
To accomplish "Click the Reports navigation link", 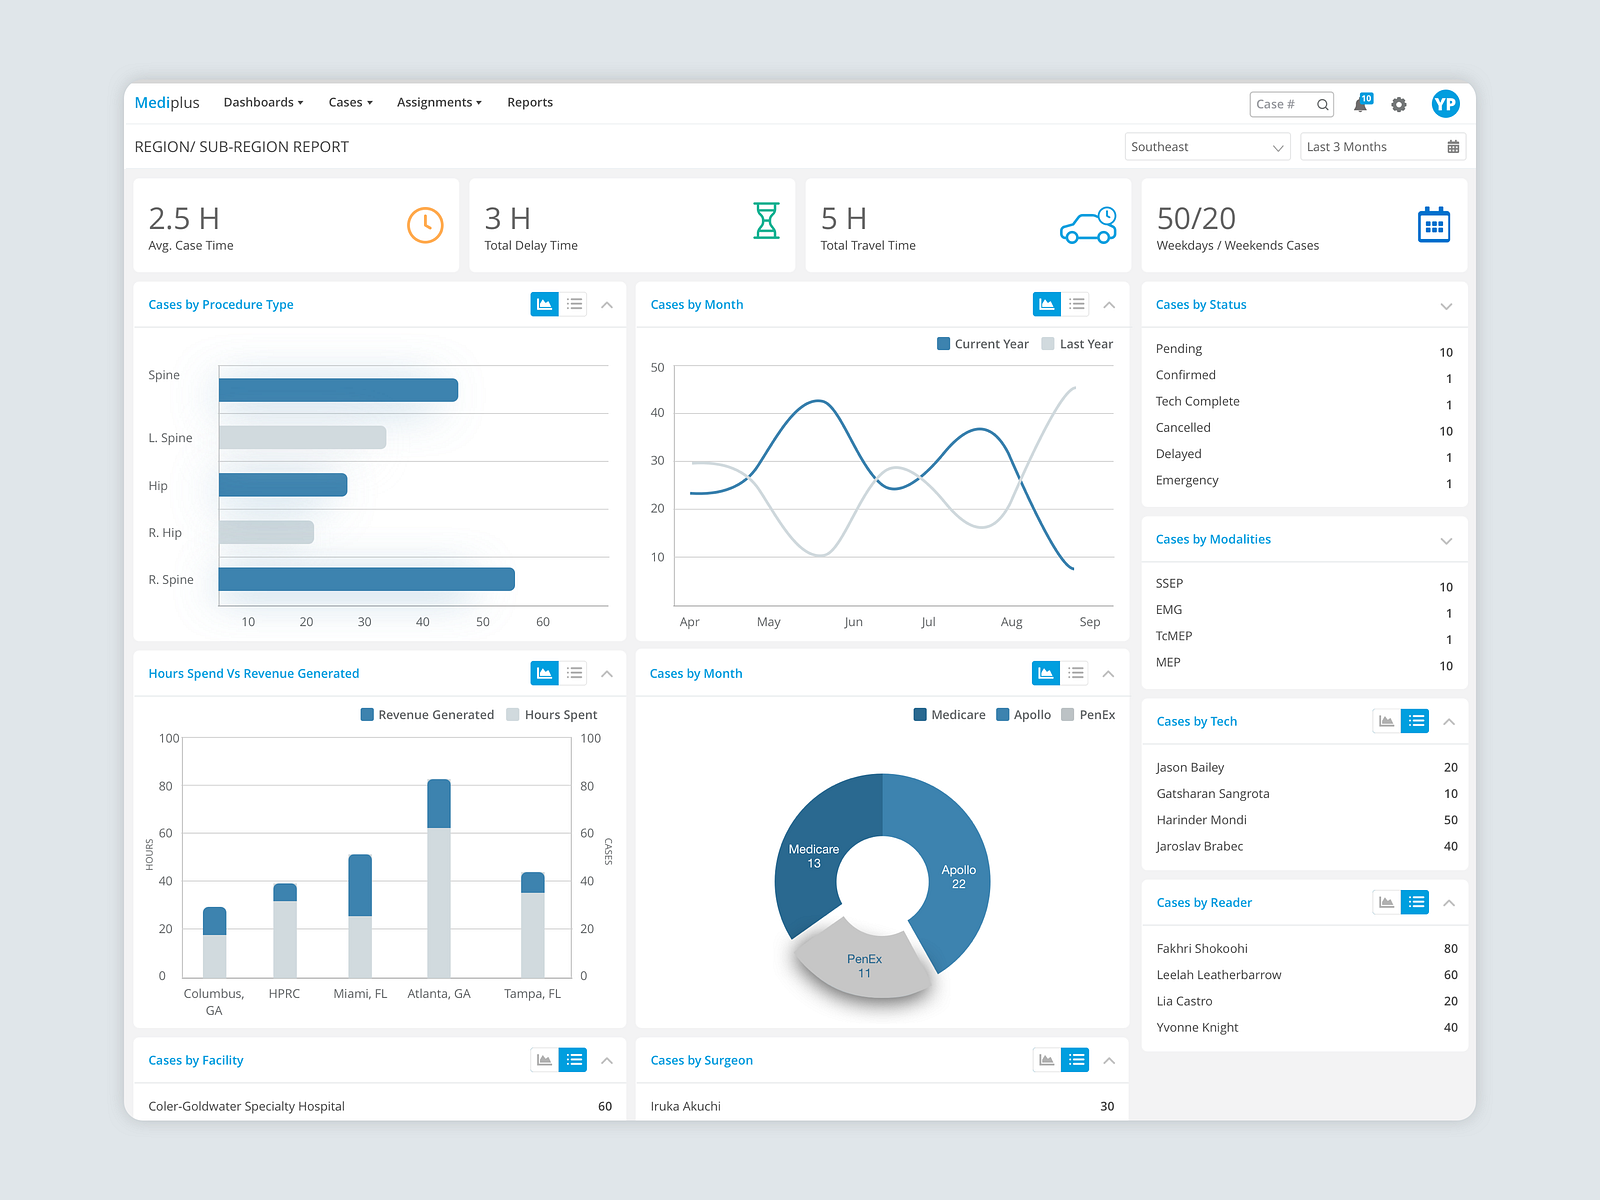I will [x=530, y=102].
